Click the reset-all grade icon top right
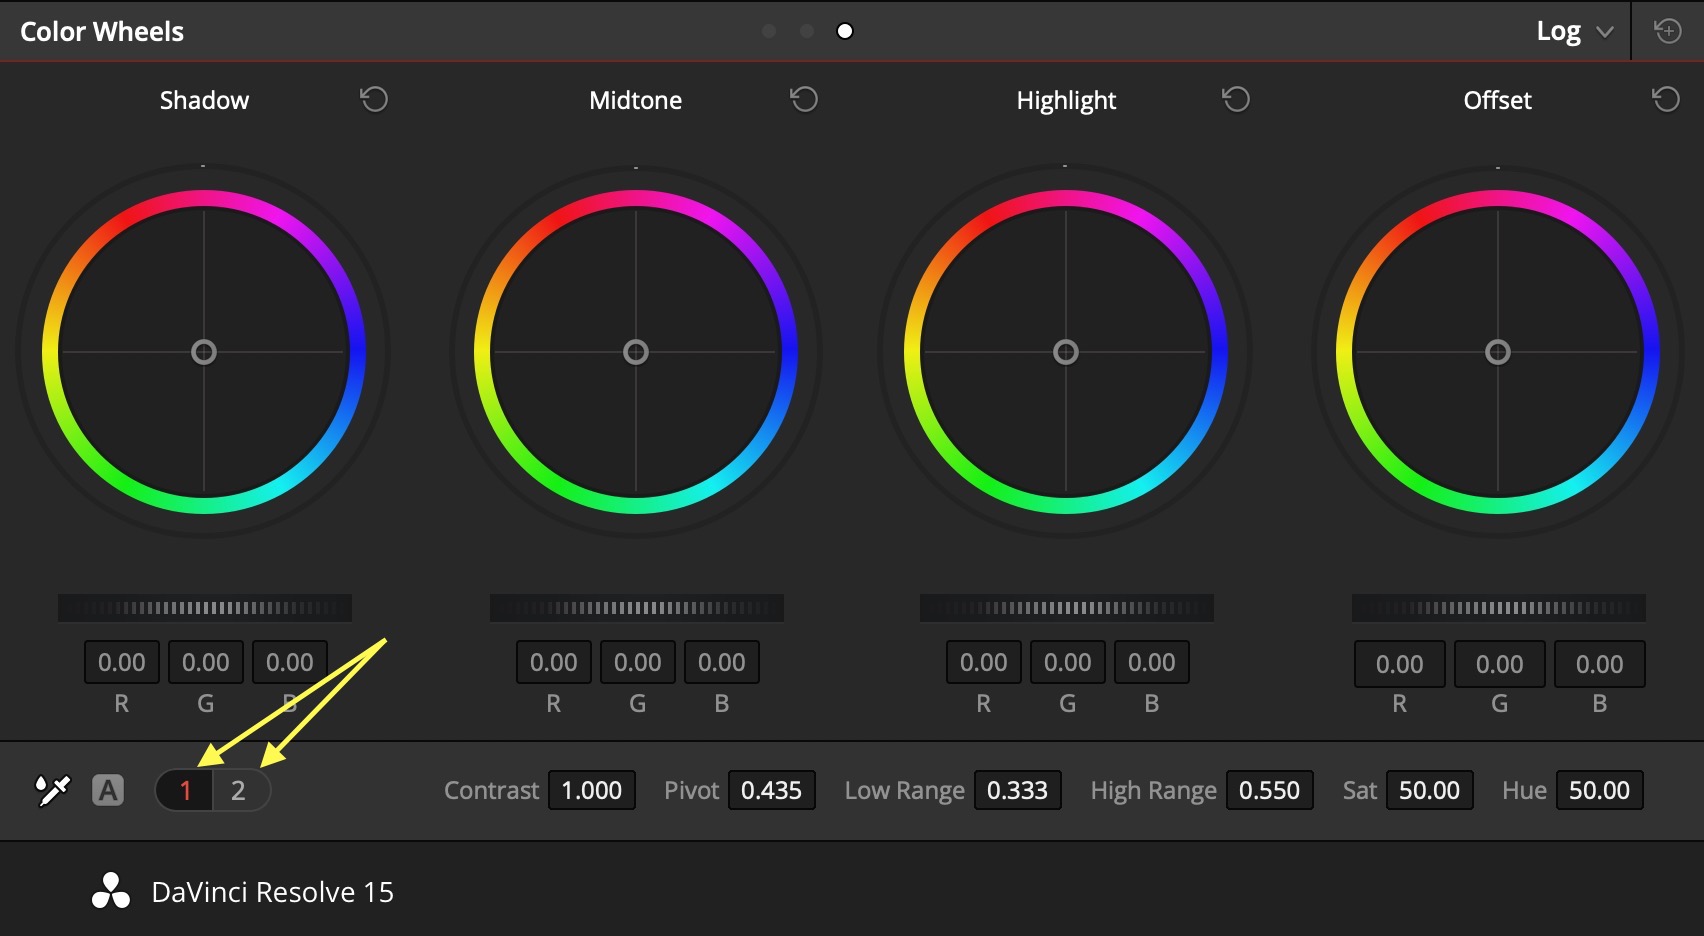Image resolution: width=1704 pixels, height=936 pixels. coord(1668,30)
